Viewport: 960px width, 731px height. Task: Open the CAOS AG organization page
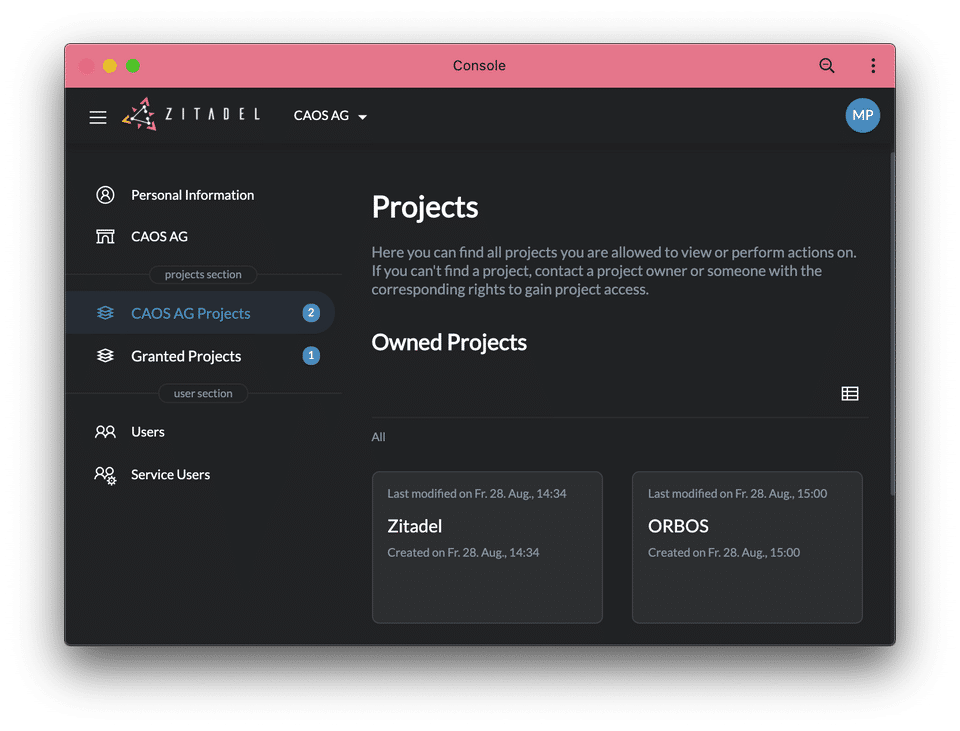pos(159,236)
